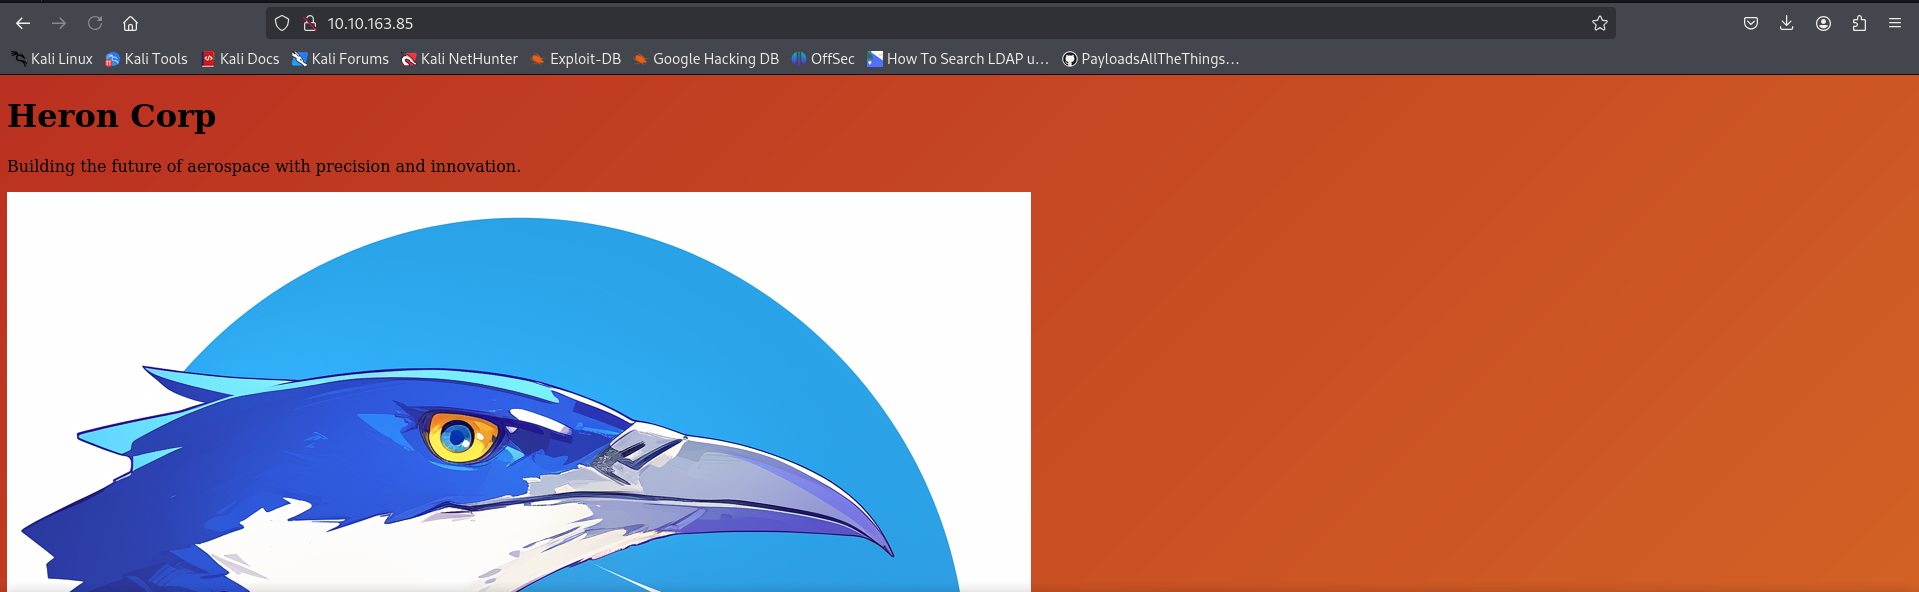Show the downloads panel
This screenshot has height=592, width=1919.
1787,23
